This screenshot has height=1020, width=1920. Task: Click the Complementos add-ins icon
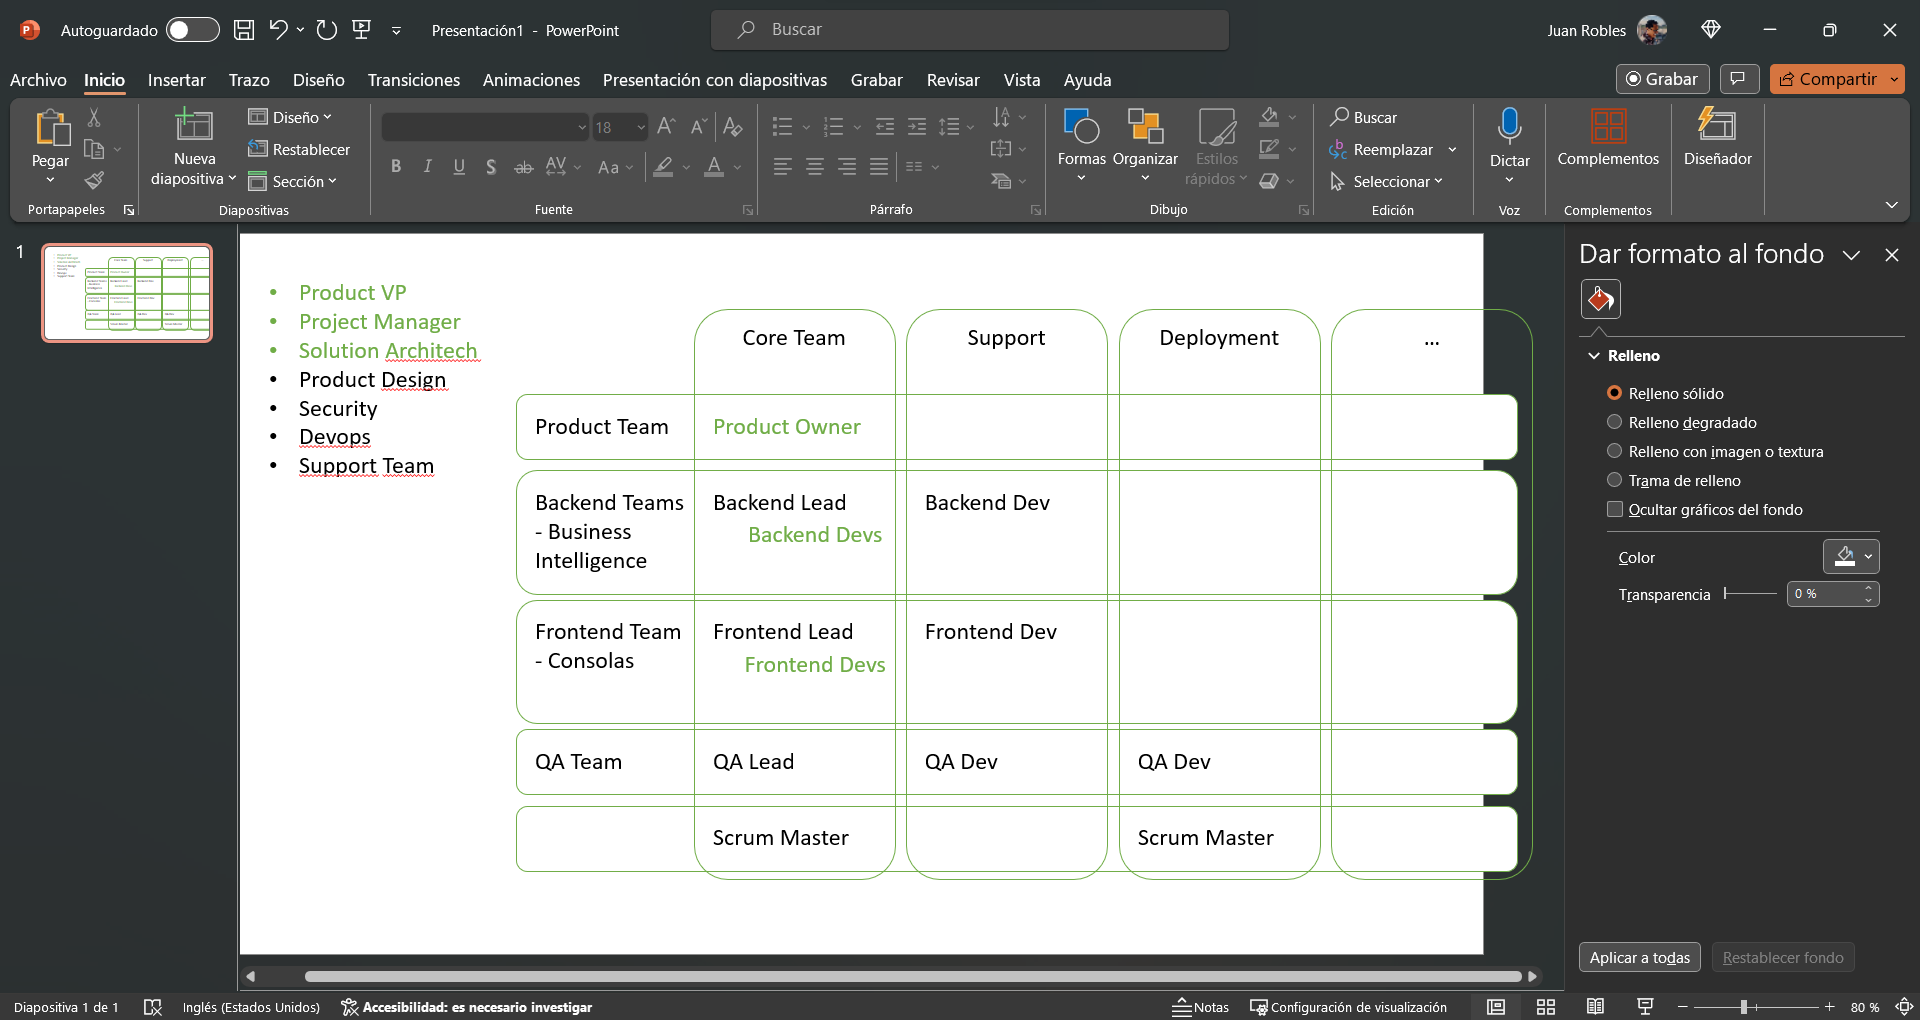point(1607,127)
